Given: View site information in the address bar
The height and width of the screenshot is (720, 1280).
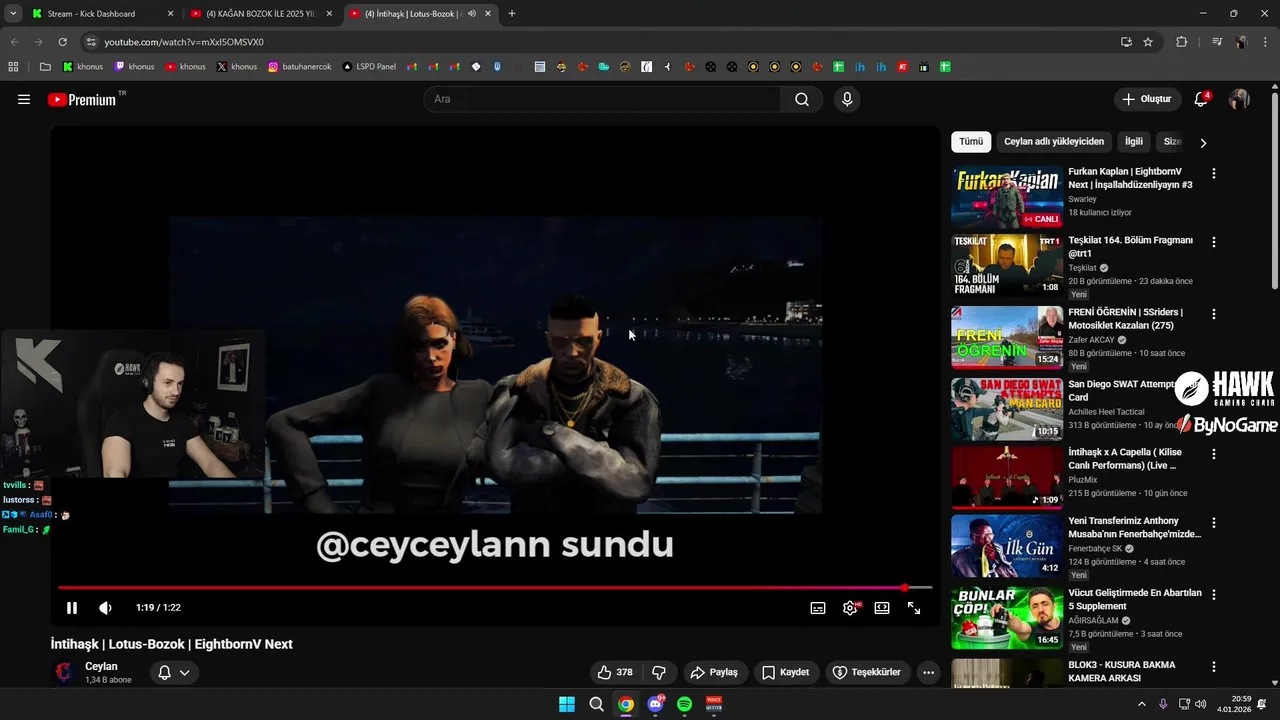Looking at the screenshot, I should point(91,42).
